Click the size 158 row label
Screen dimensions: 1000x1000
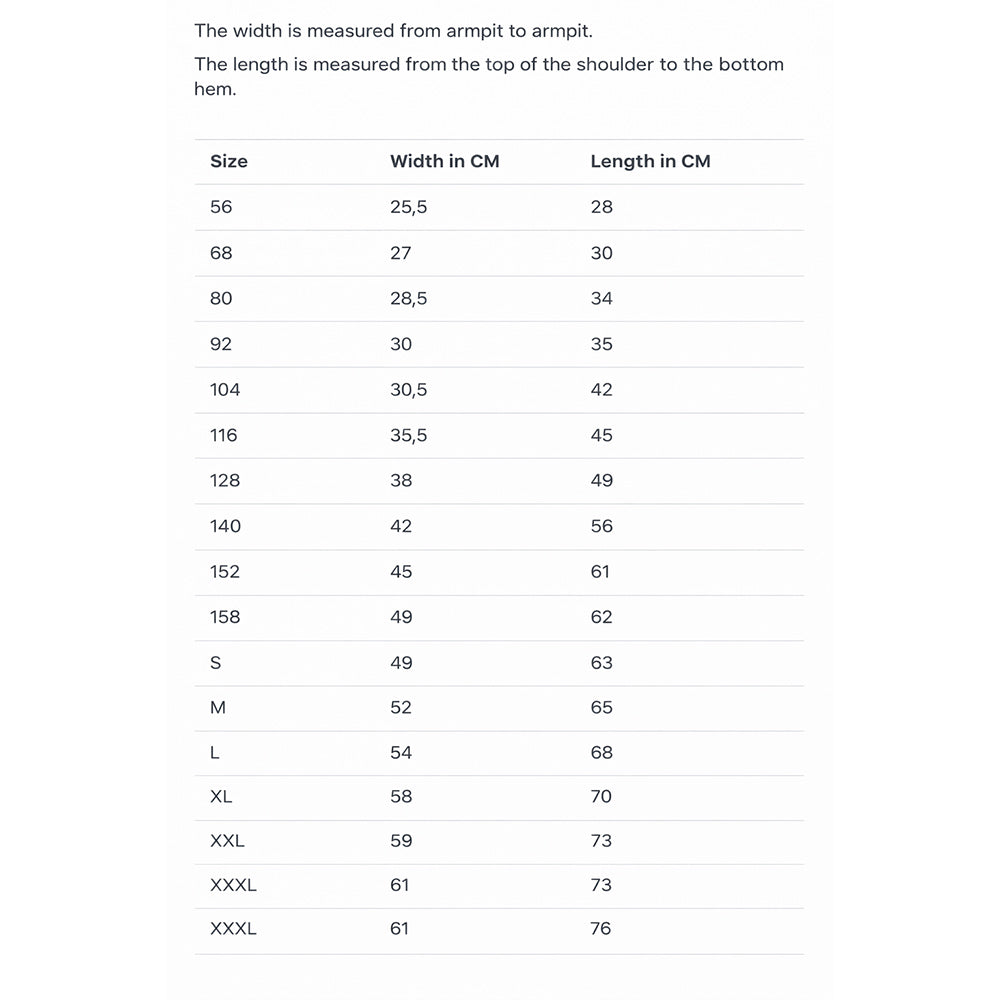(x=225, y=617)
